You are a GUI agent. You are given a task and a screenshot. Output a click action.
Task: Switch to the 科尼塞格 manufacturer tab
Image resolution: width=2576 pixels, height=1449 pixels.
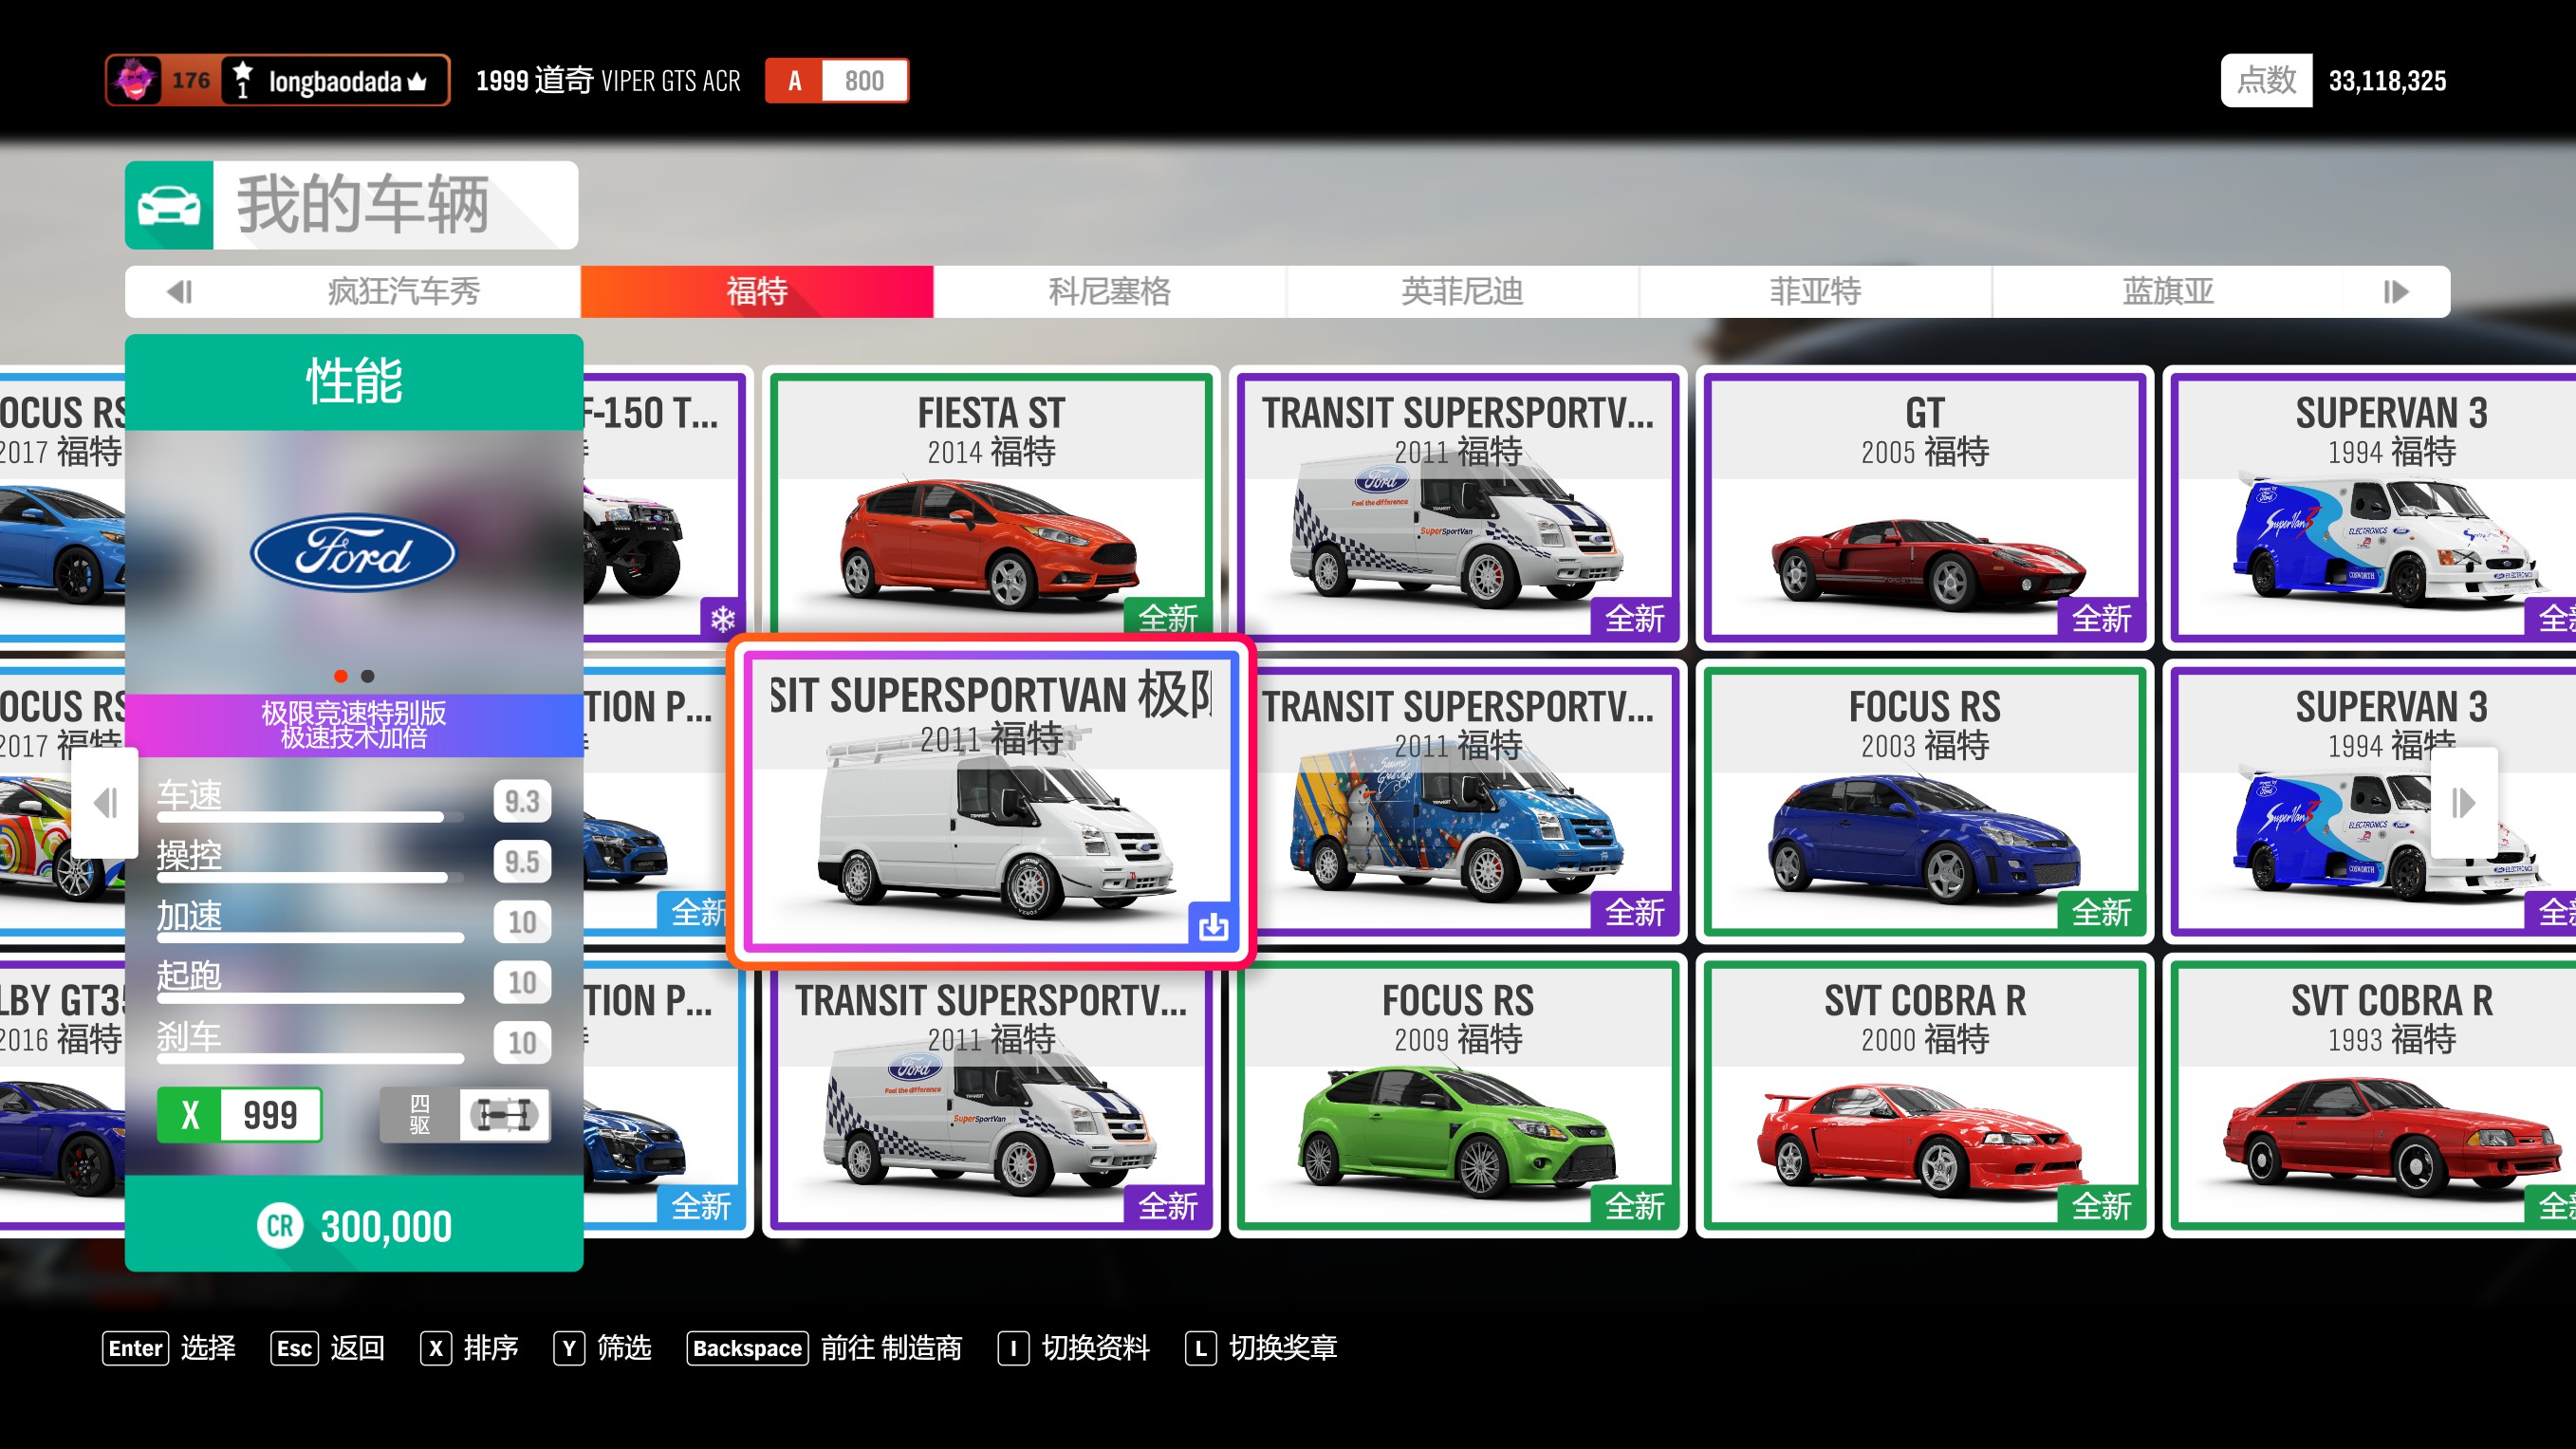(x=1109, y=291)
